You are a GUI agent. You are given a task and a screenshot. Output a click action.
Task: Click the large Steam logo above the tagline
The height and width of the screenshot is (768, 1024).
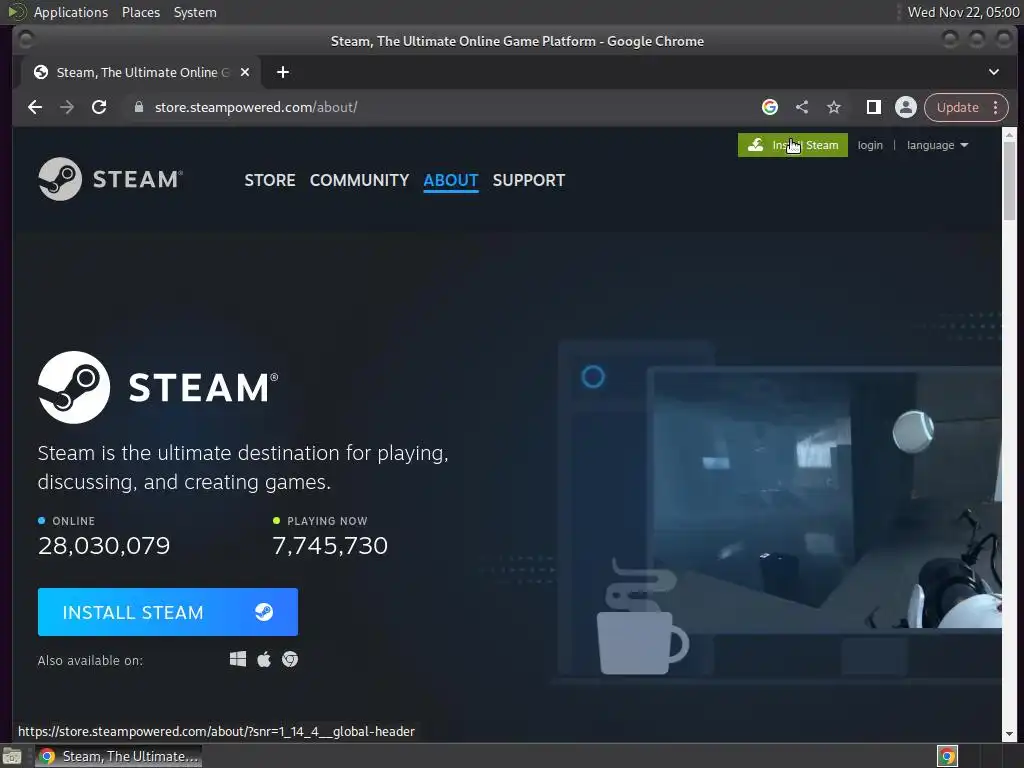coord(158,387)
